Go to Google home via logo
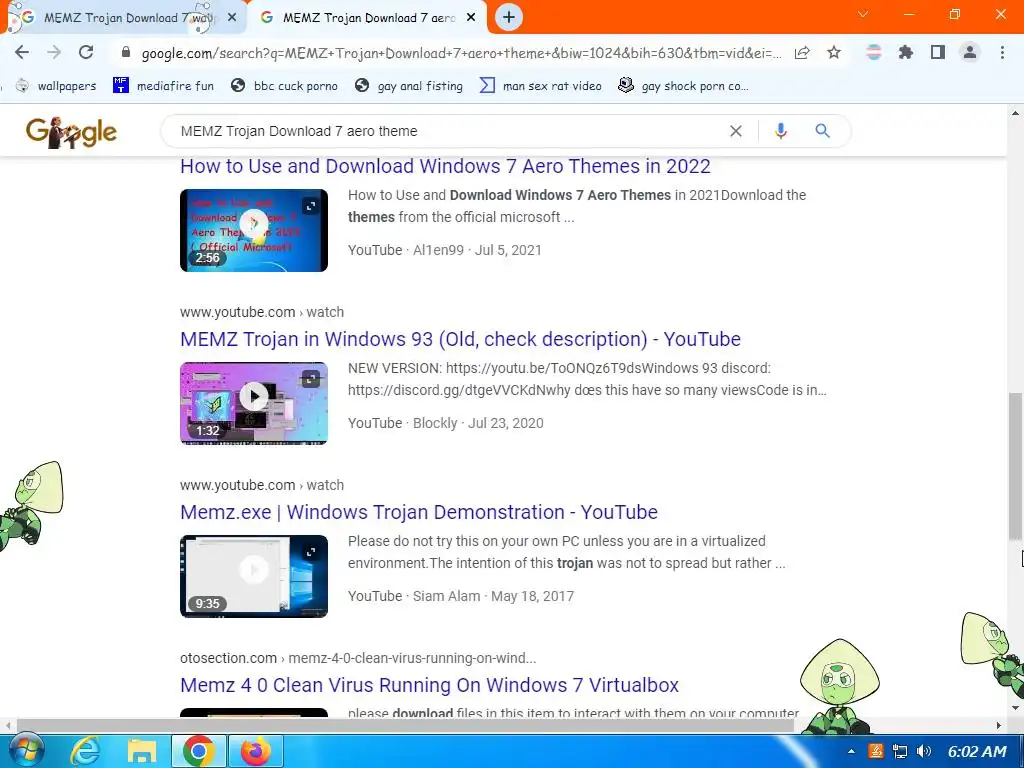The image size is (1024, 768). click(71, 133)
